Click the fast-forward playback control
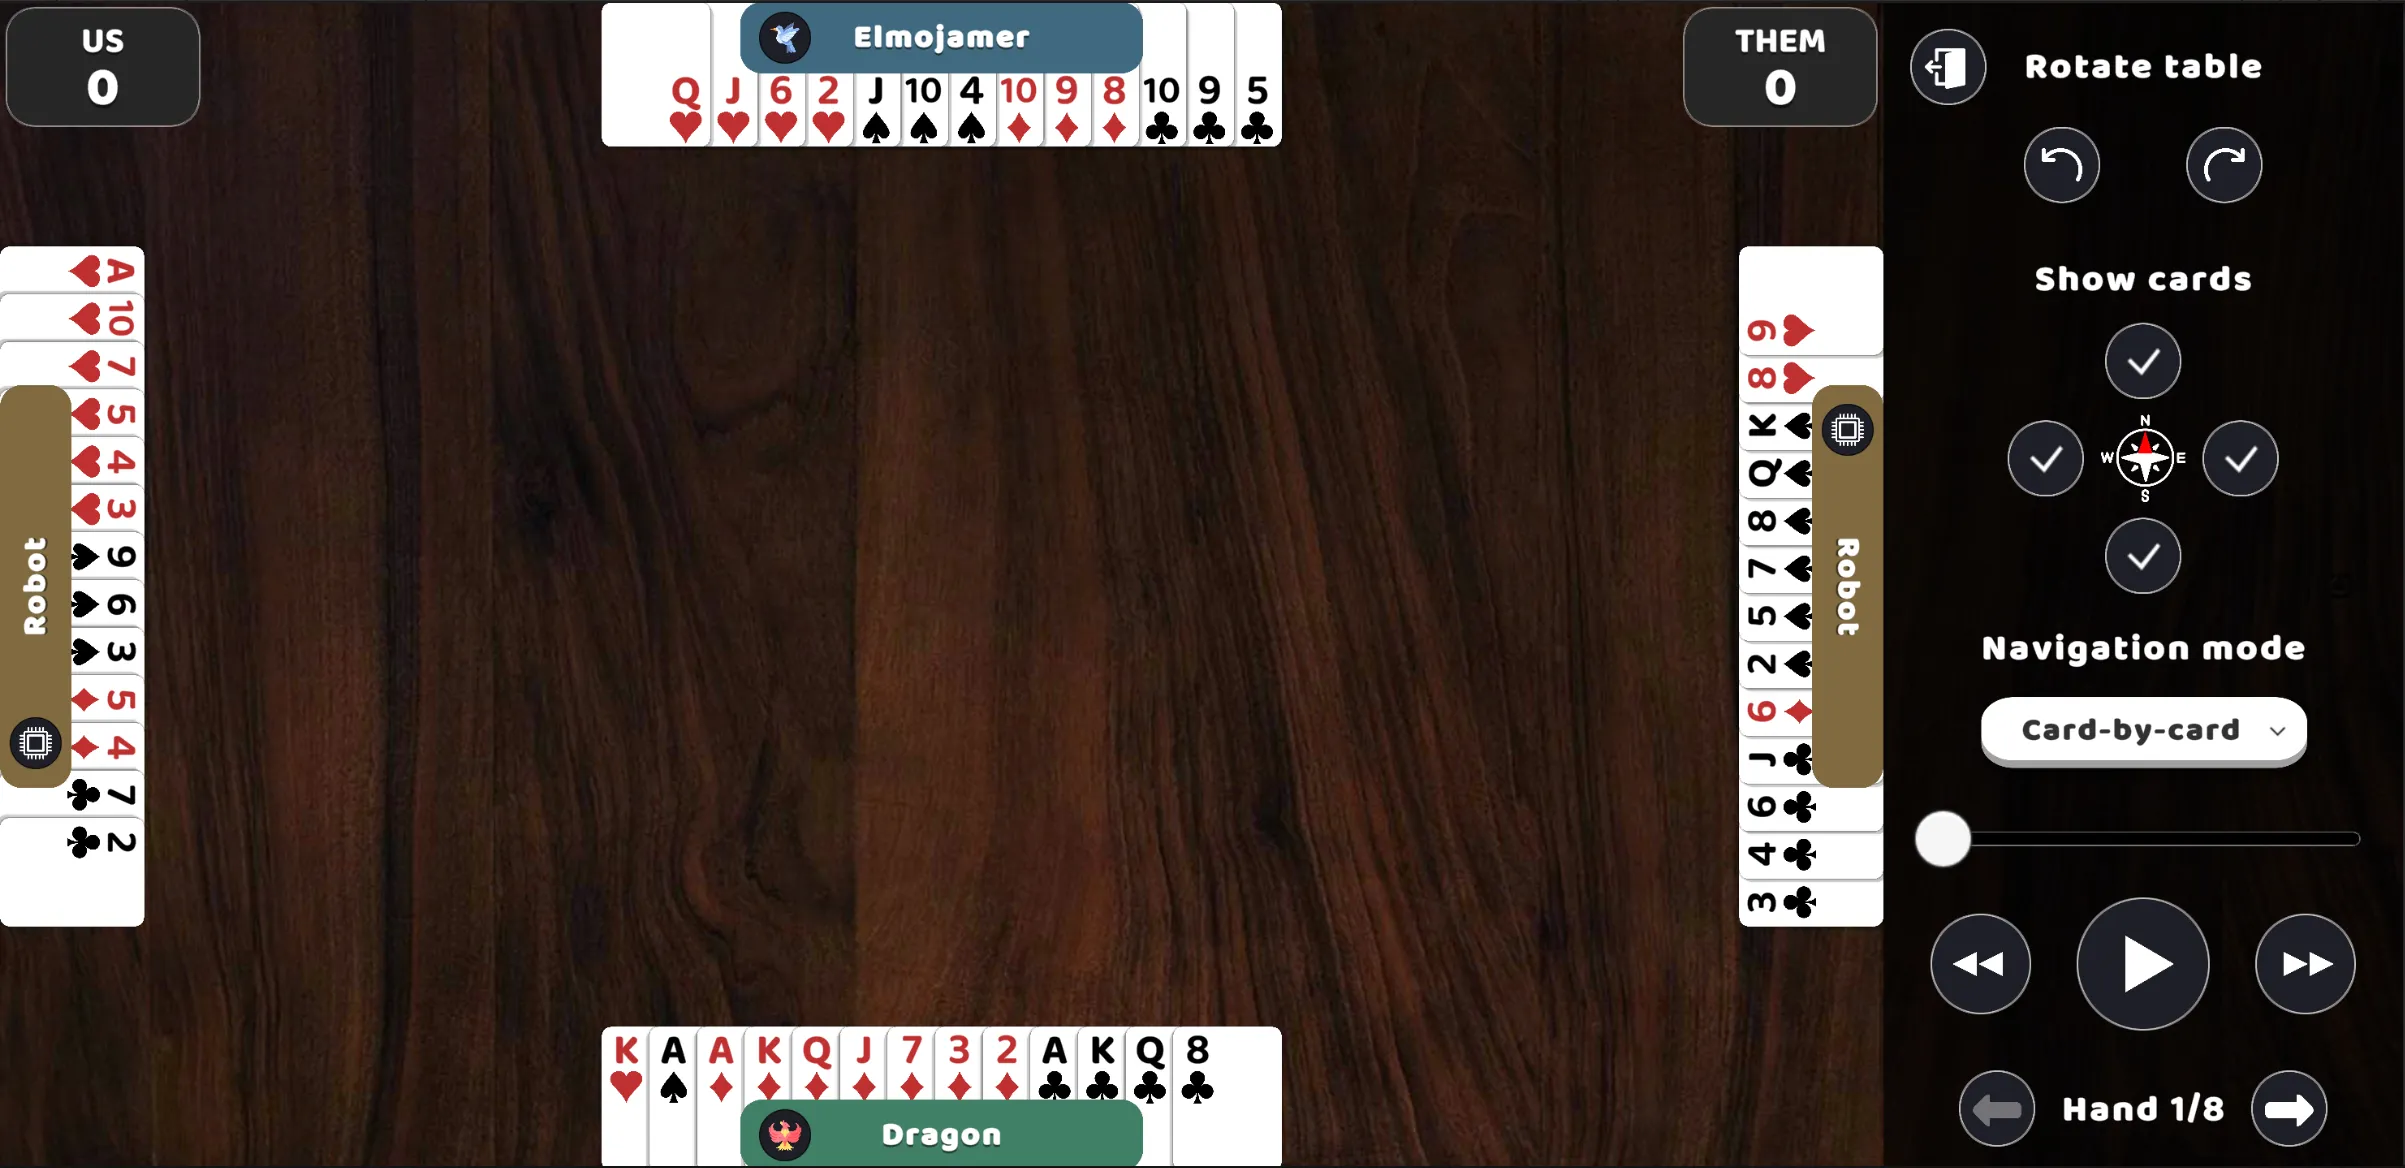Screen dimensions: 2405x1168 (x=2305, y=963)
